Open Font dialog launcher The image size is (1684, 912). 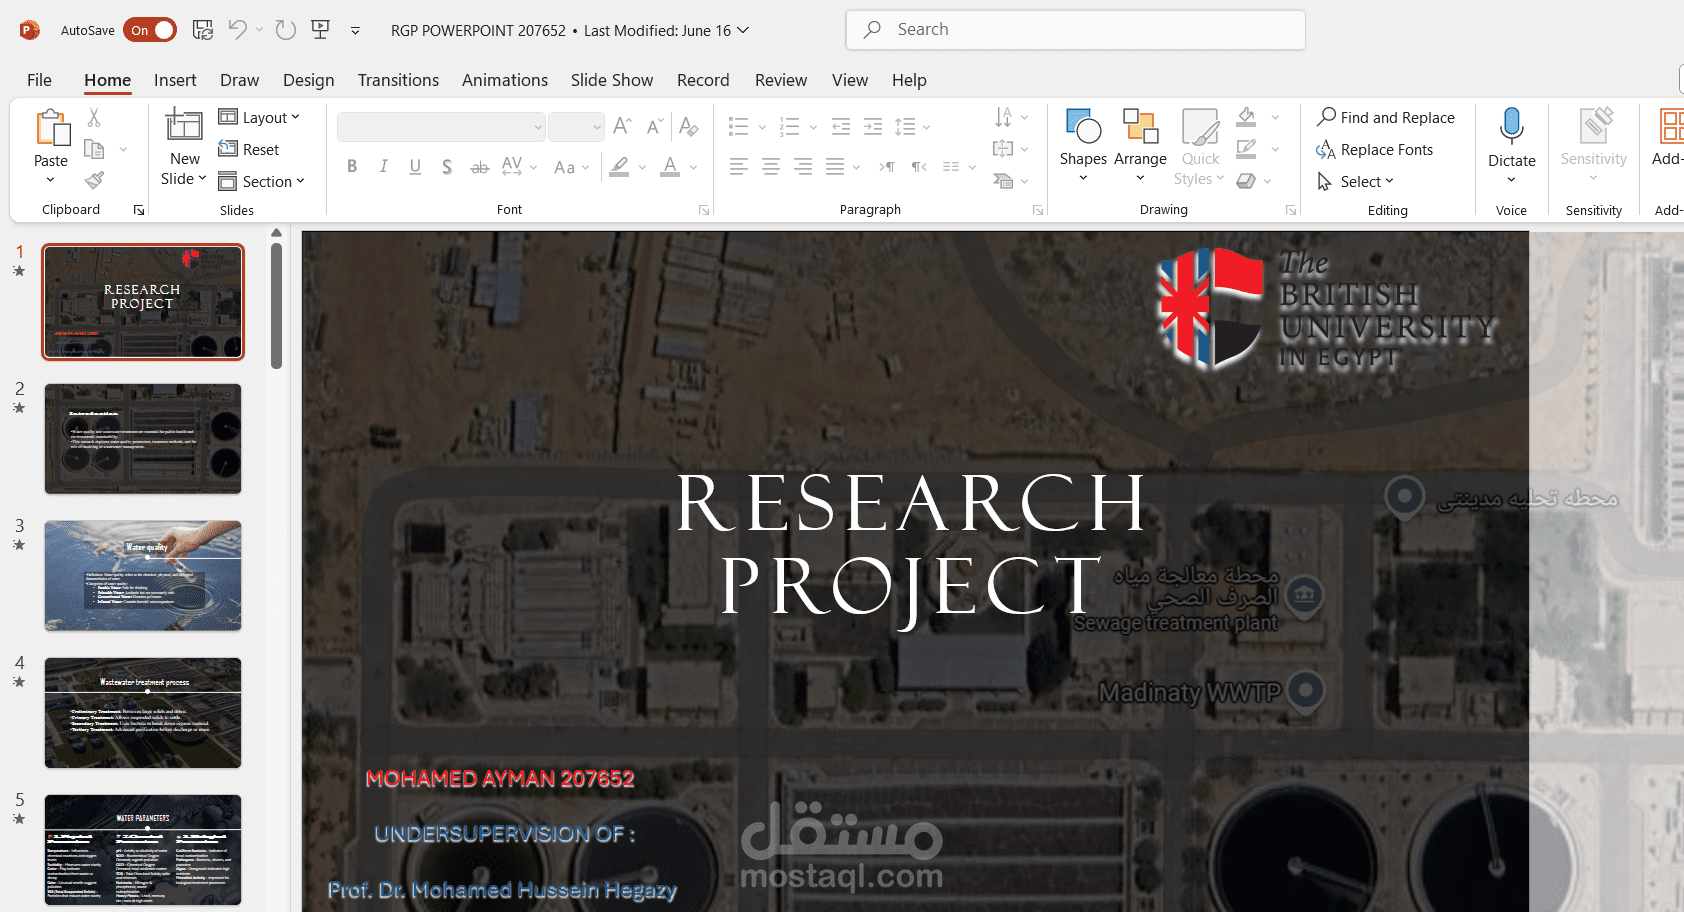point(704,210)
